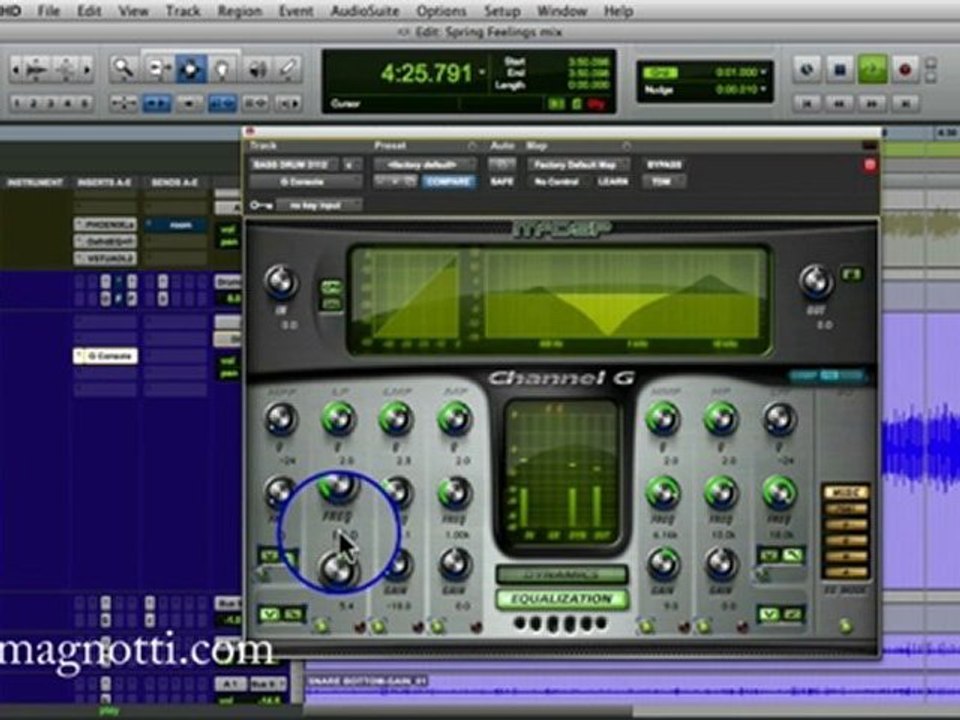Open the Region menu
The height and width of the screenshot is (720, 960).
(239, 11)
